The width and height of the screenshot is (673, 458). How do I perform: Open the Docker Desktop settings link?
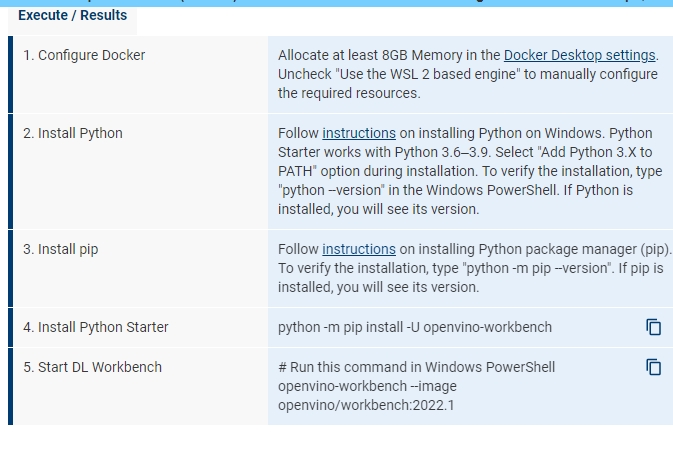click(x=579, y=55)
